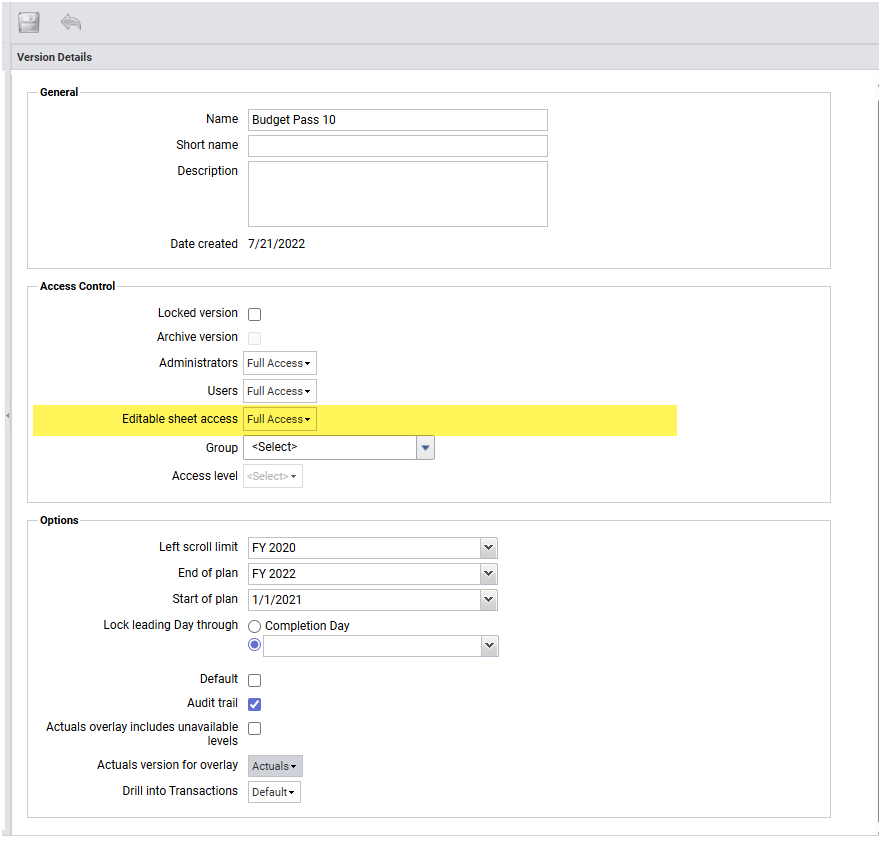
Task: Click the back arrow undo icon
Action: coord(70,22)
